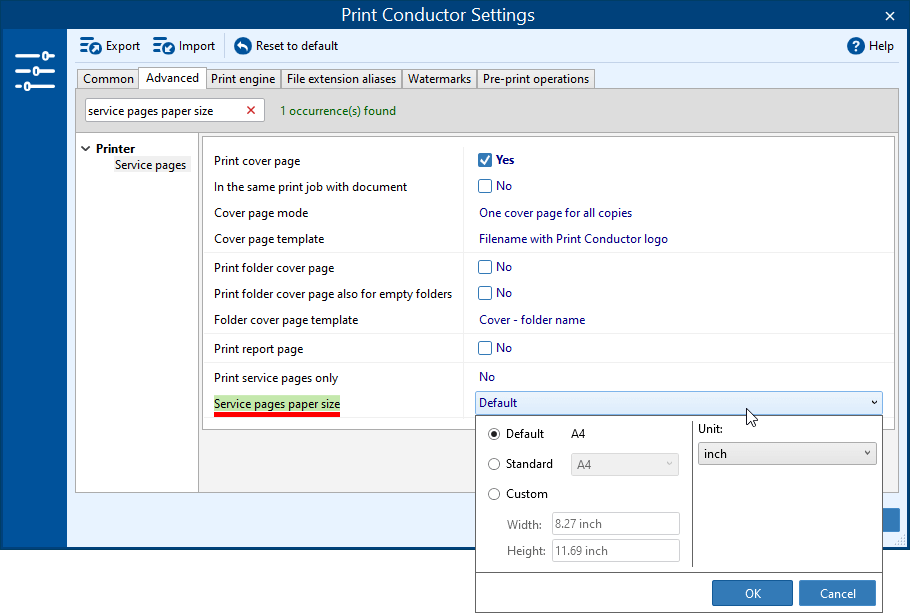Enable Print folder cover page checkbox

click(485, 267)
